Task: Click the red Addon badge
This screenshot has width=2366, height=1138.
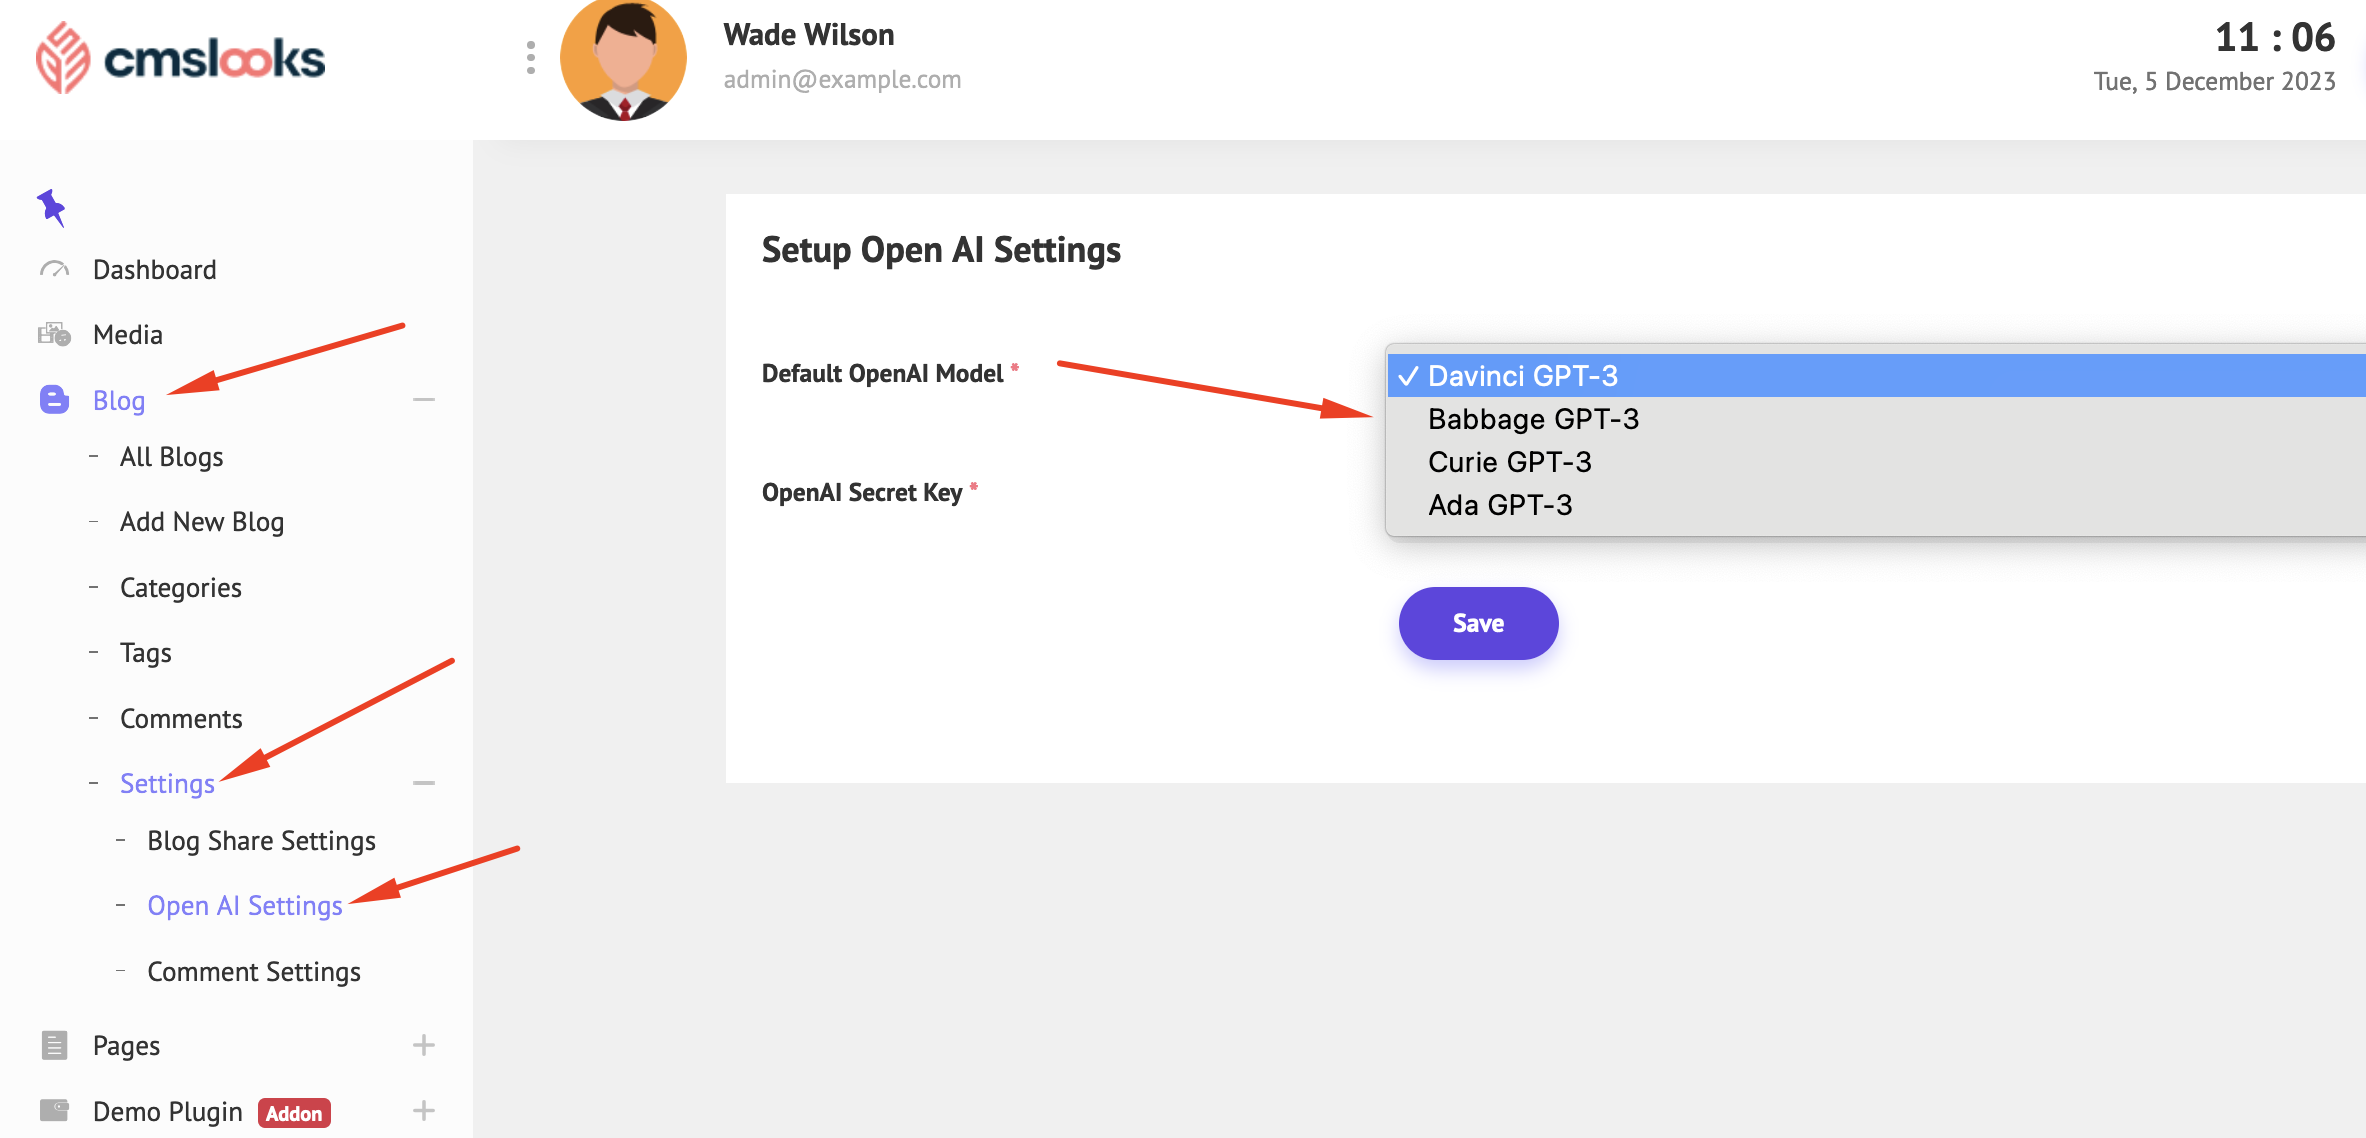Action: coord(294,1113)
